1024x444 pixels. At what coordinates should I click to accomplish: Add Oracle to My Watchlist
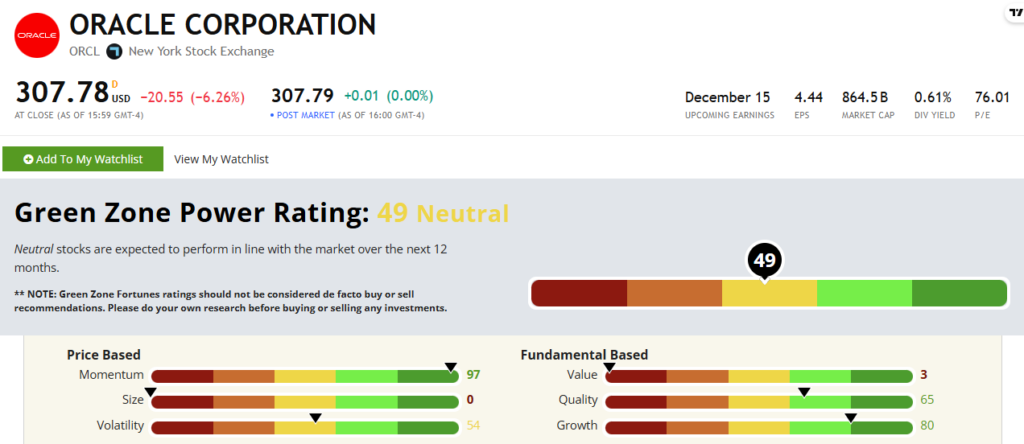coord(83,159)
